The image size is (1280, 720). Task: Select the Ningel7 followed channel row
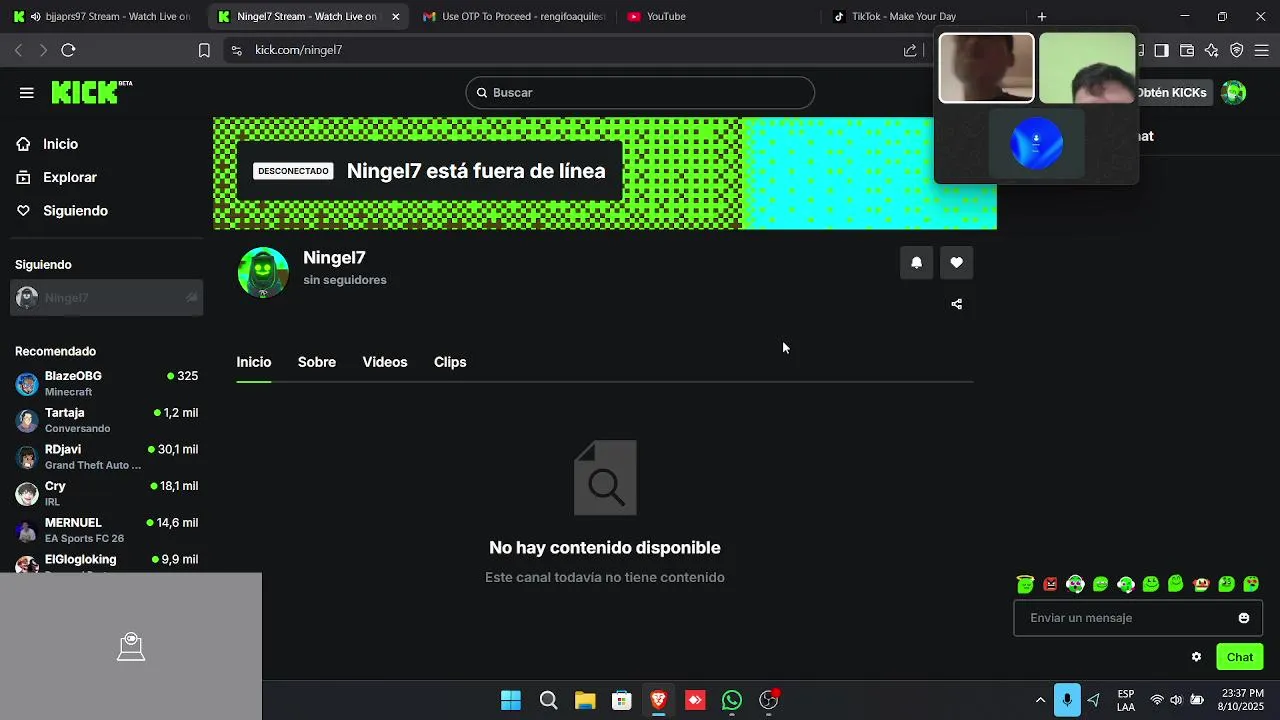[107, 298]
